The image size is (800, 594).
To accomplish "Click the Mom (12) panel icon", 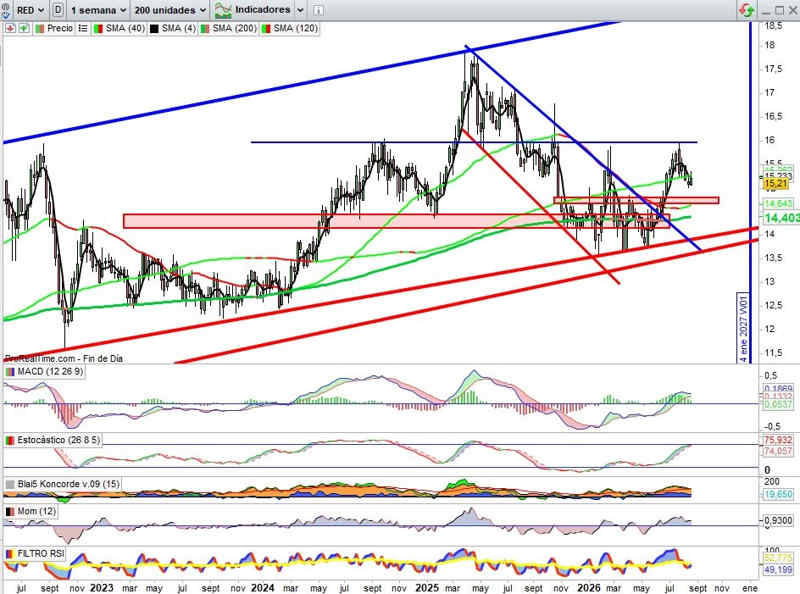I will [9, 511].
